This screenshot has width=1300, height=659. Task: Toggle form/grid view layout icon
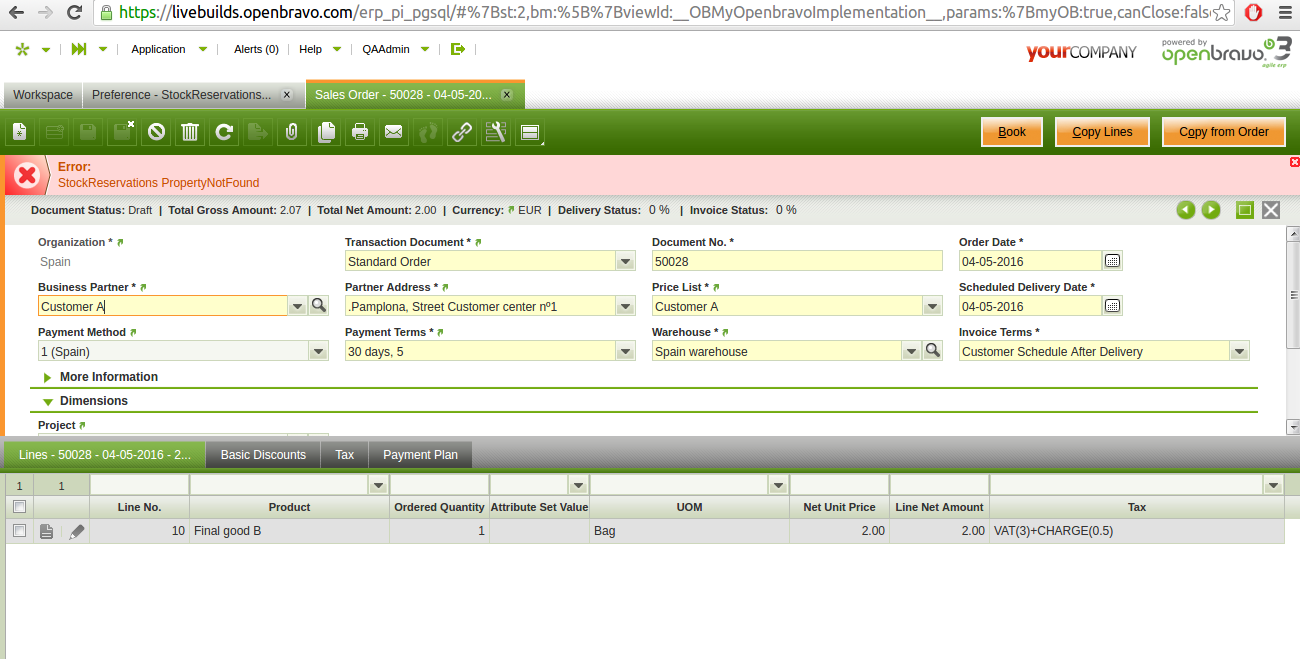tap(530, 132)
